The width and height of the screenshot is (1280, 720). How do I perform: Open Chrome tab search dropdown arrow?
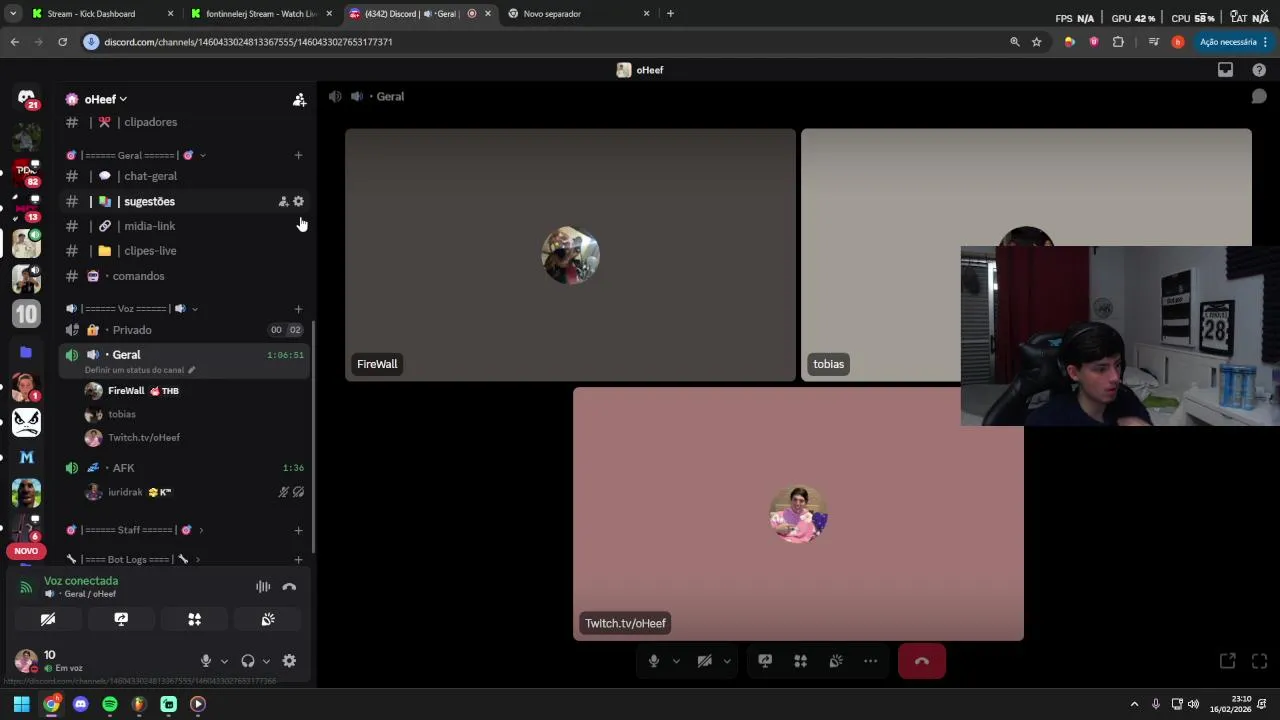13,14
